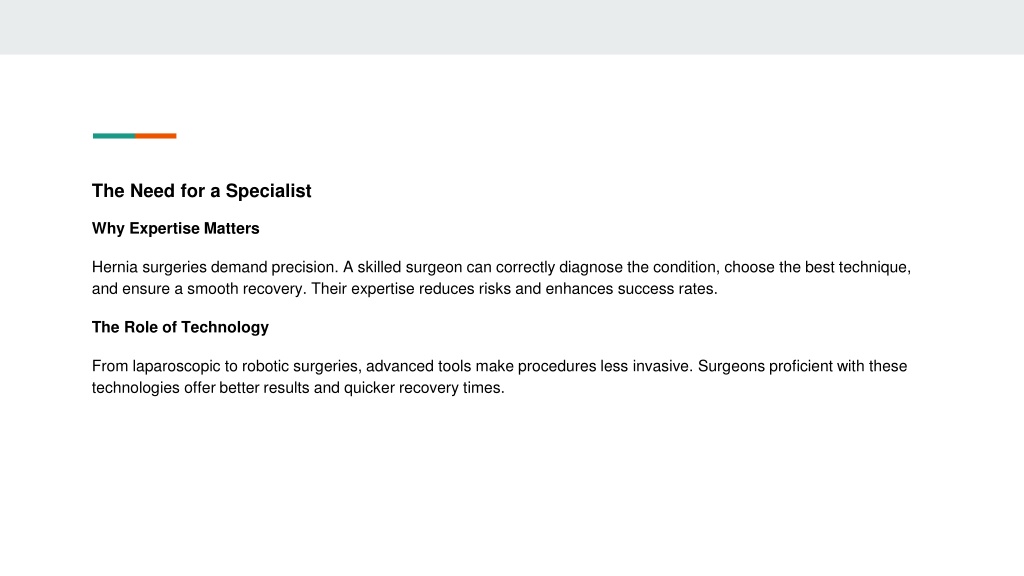Image resolution: width=1024 pixels, height=576 pixels.
Task: Click the word "robotic" in second paragraph
Action: point(265,366)
